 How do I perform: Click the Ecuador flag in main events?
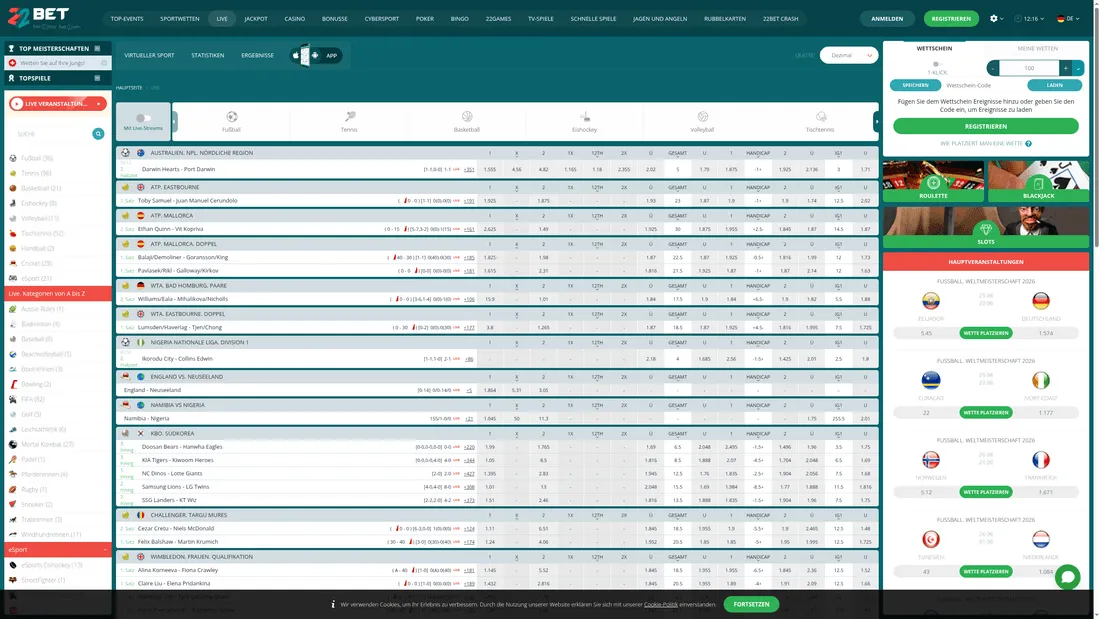[x=931, y=300]
